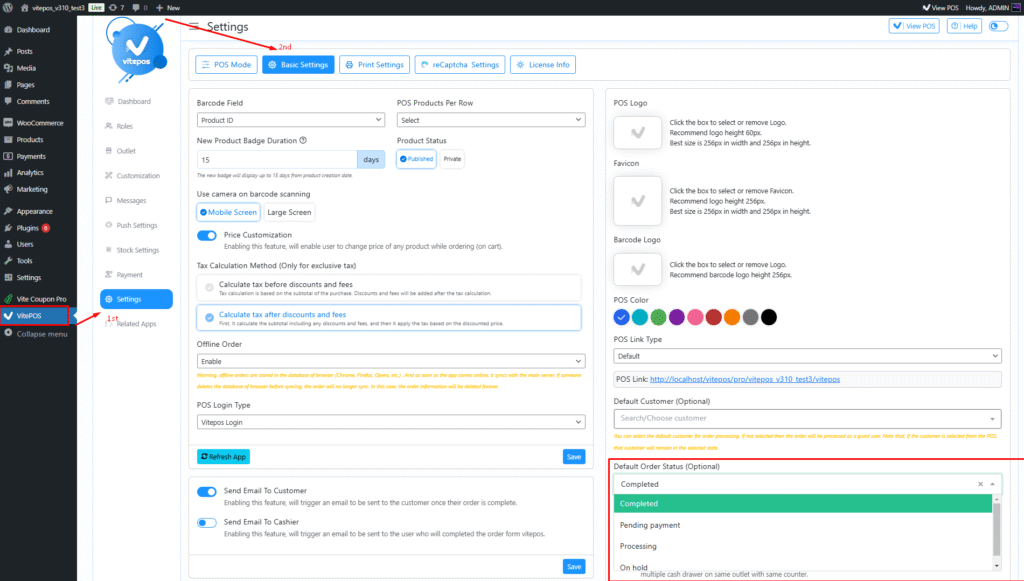
Task: Clear the Completed order status selection
Action: point(980,484)
